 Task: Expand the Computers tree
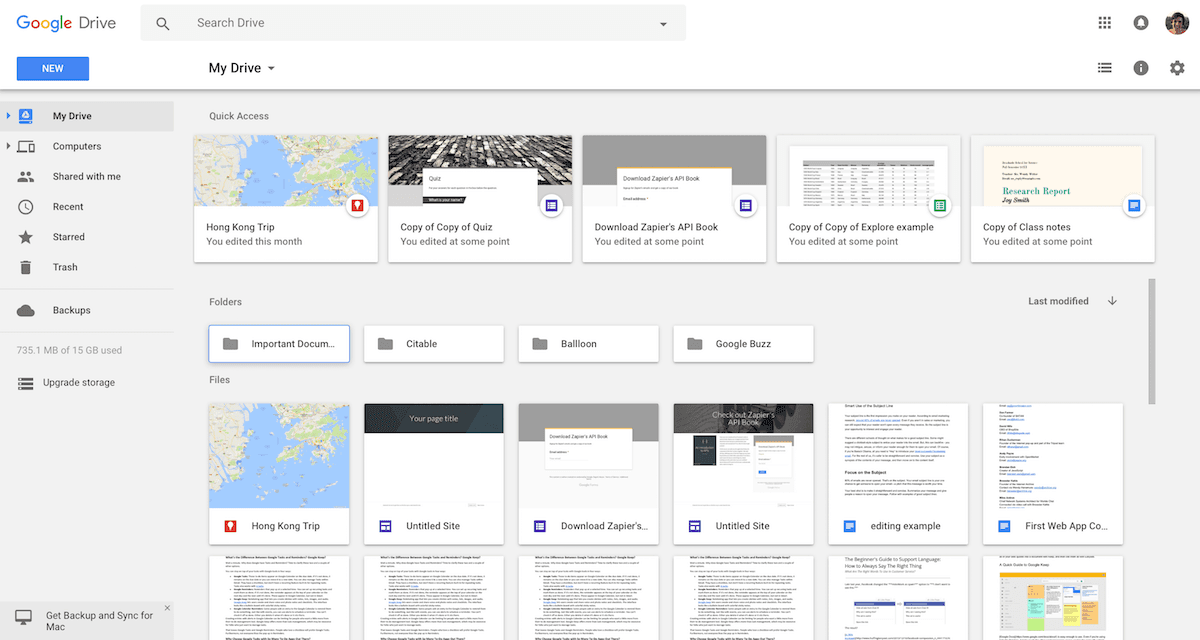click(x=8, y=147)
